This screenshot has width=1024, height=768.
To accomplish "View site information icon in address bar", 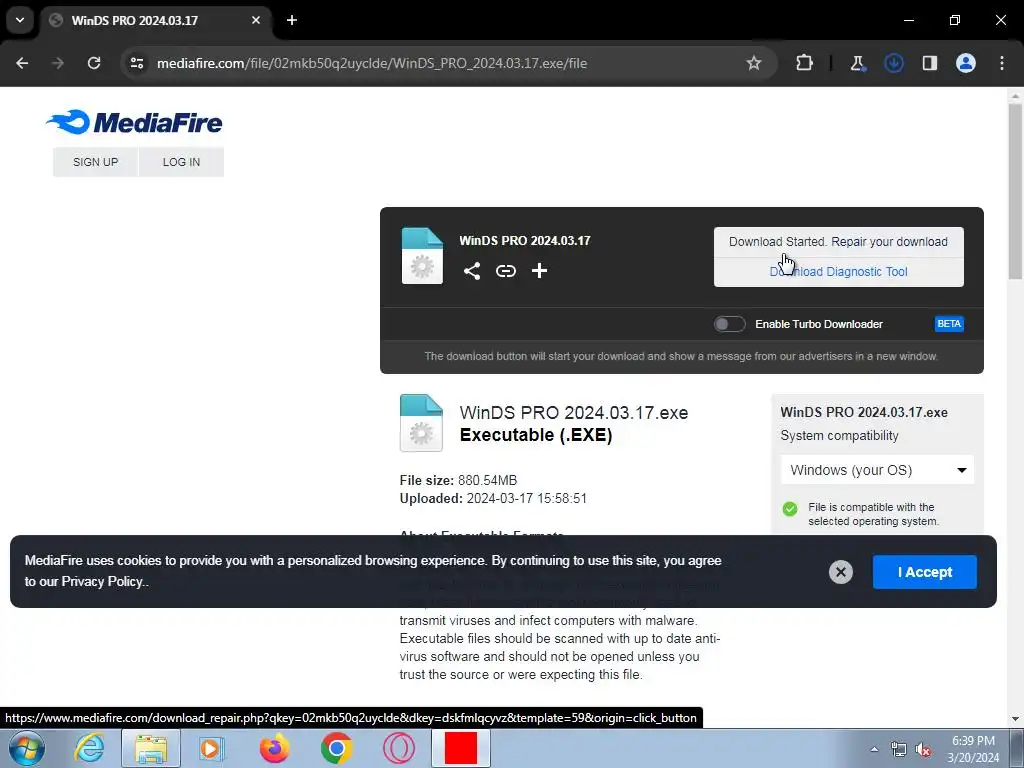I will 137,63.
